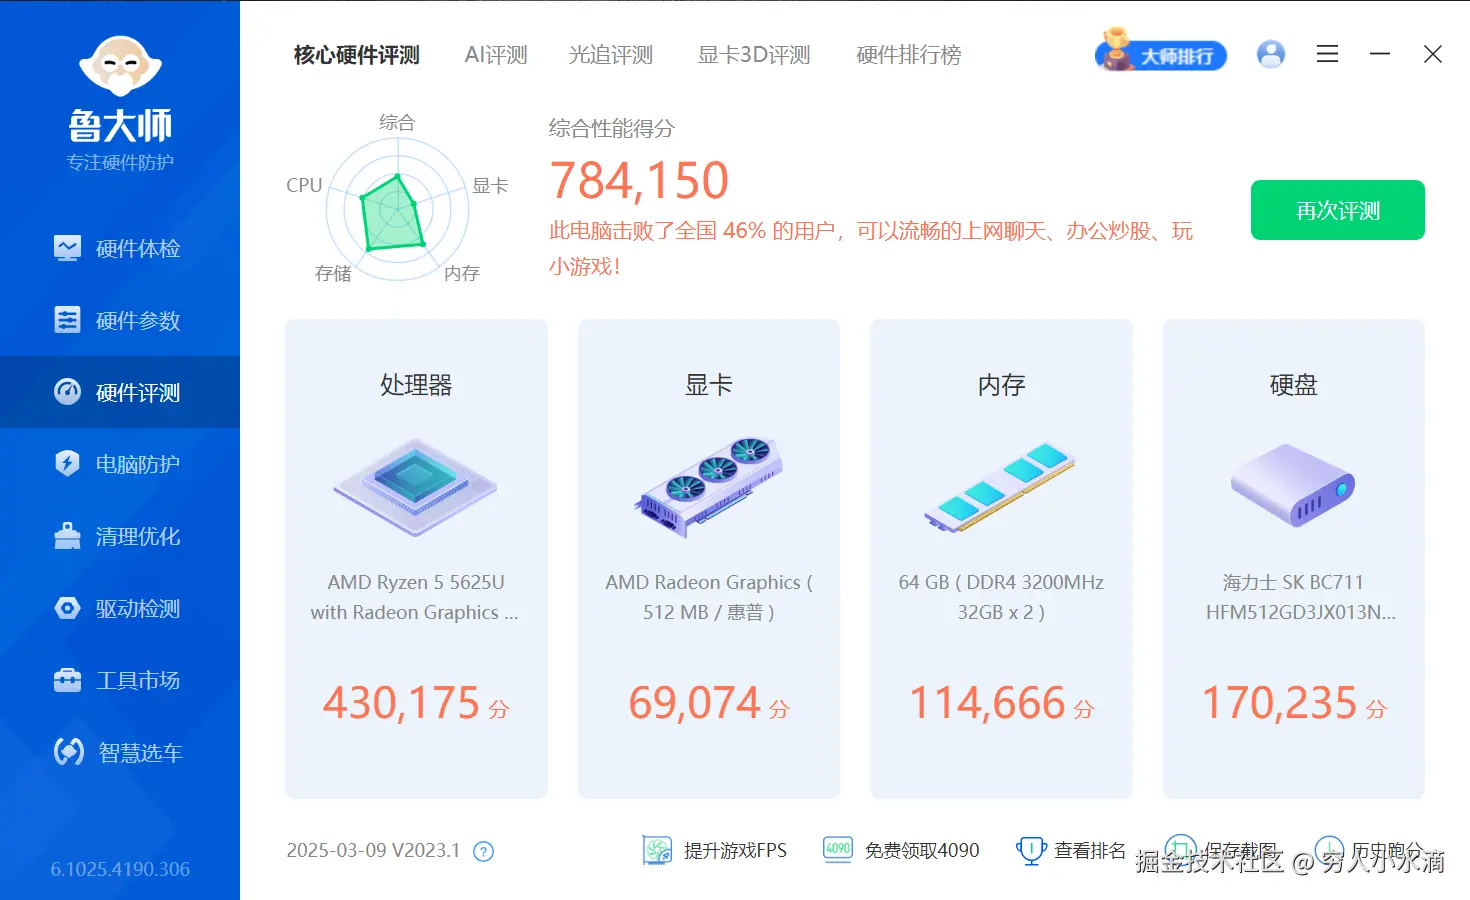Click the 内存 card heading
This screenshot has width=1470, height=900.
click(x=1001, y=385)
